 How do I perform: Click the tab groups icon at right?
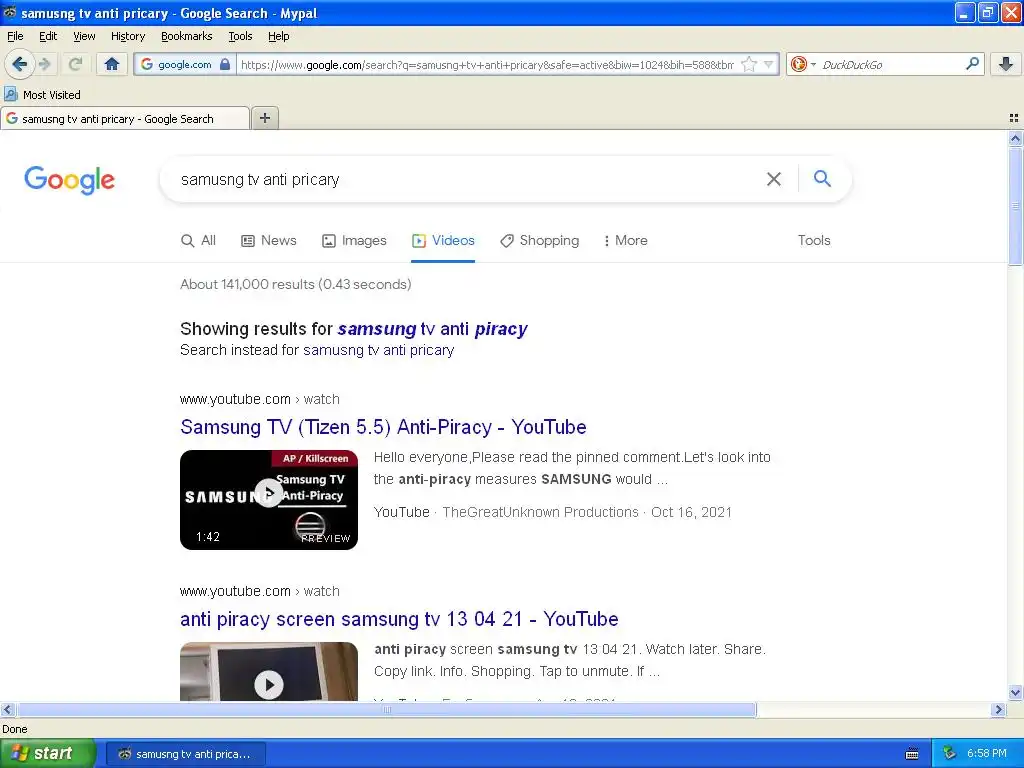point(1014,118)
